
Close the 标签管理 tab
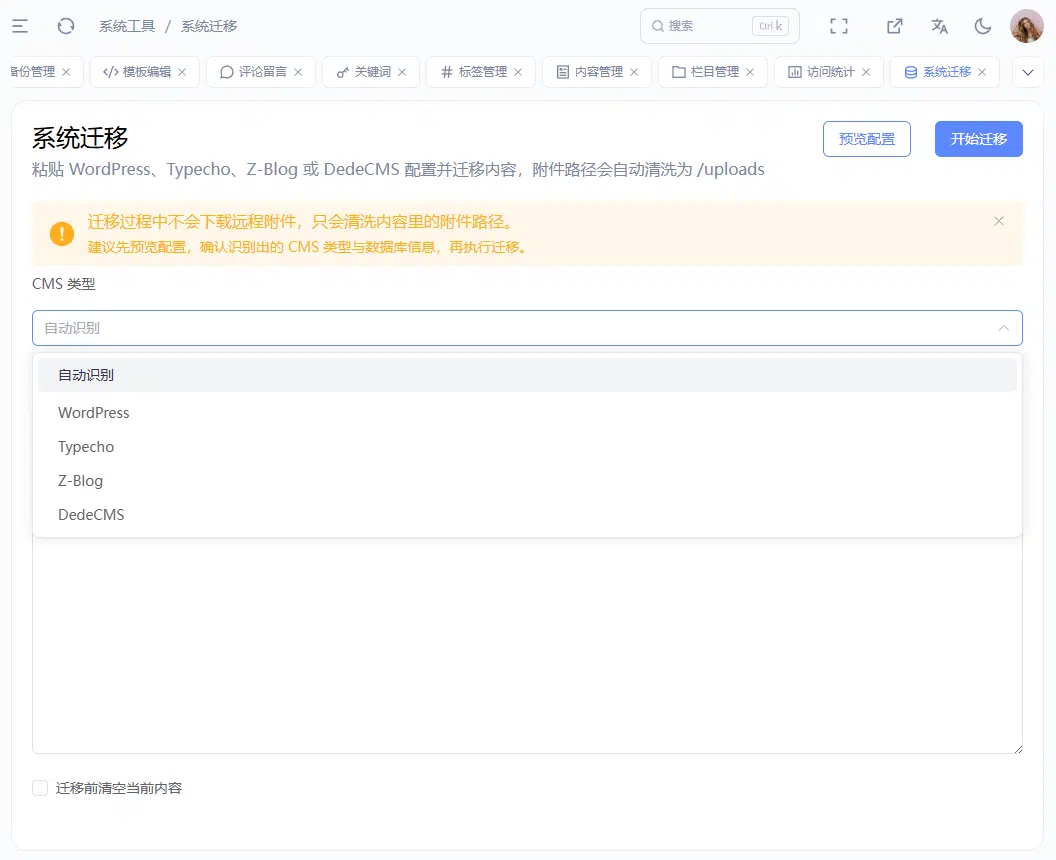tap(518, 72)
